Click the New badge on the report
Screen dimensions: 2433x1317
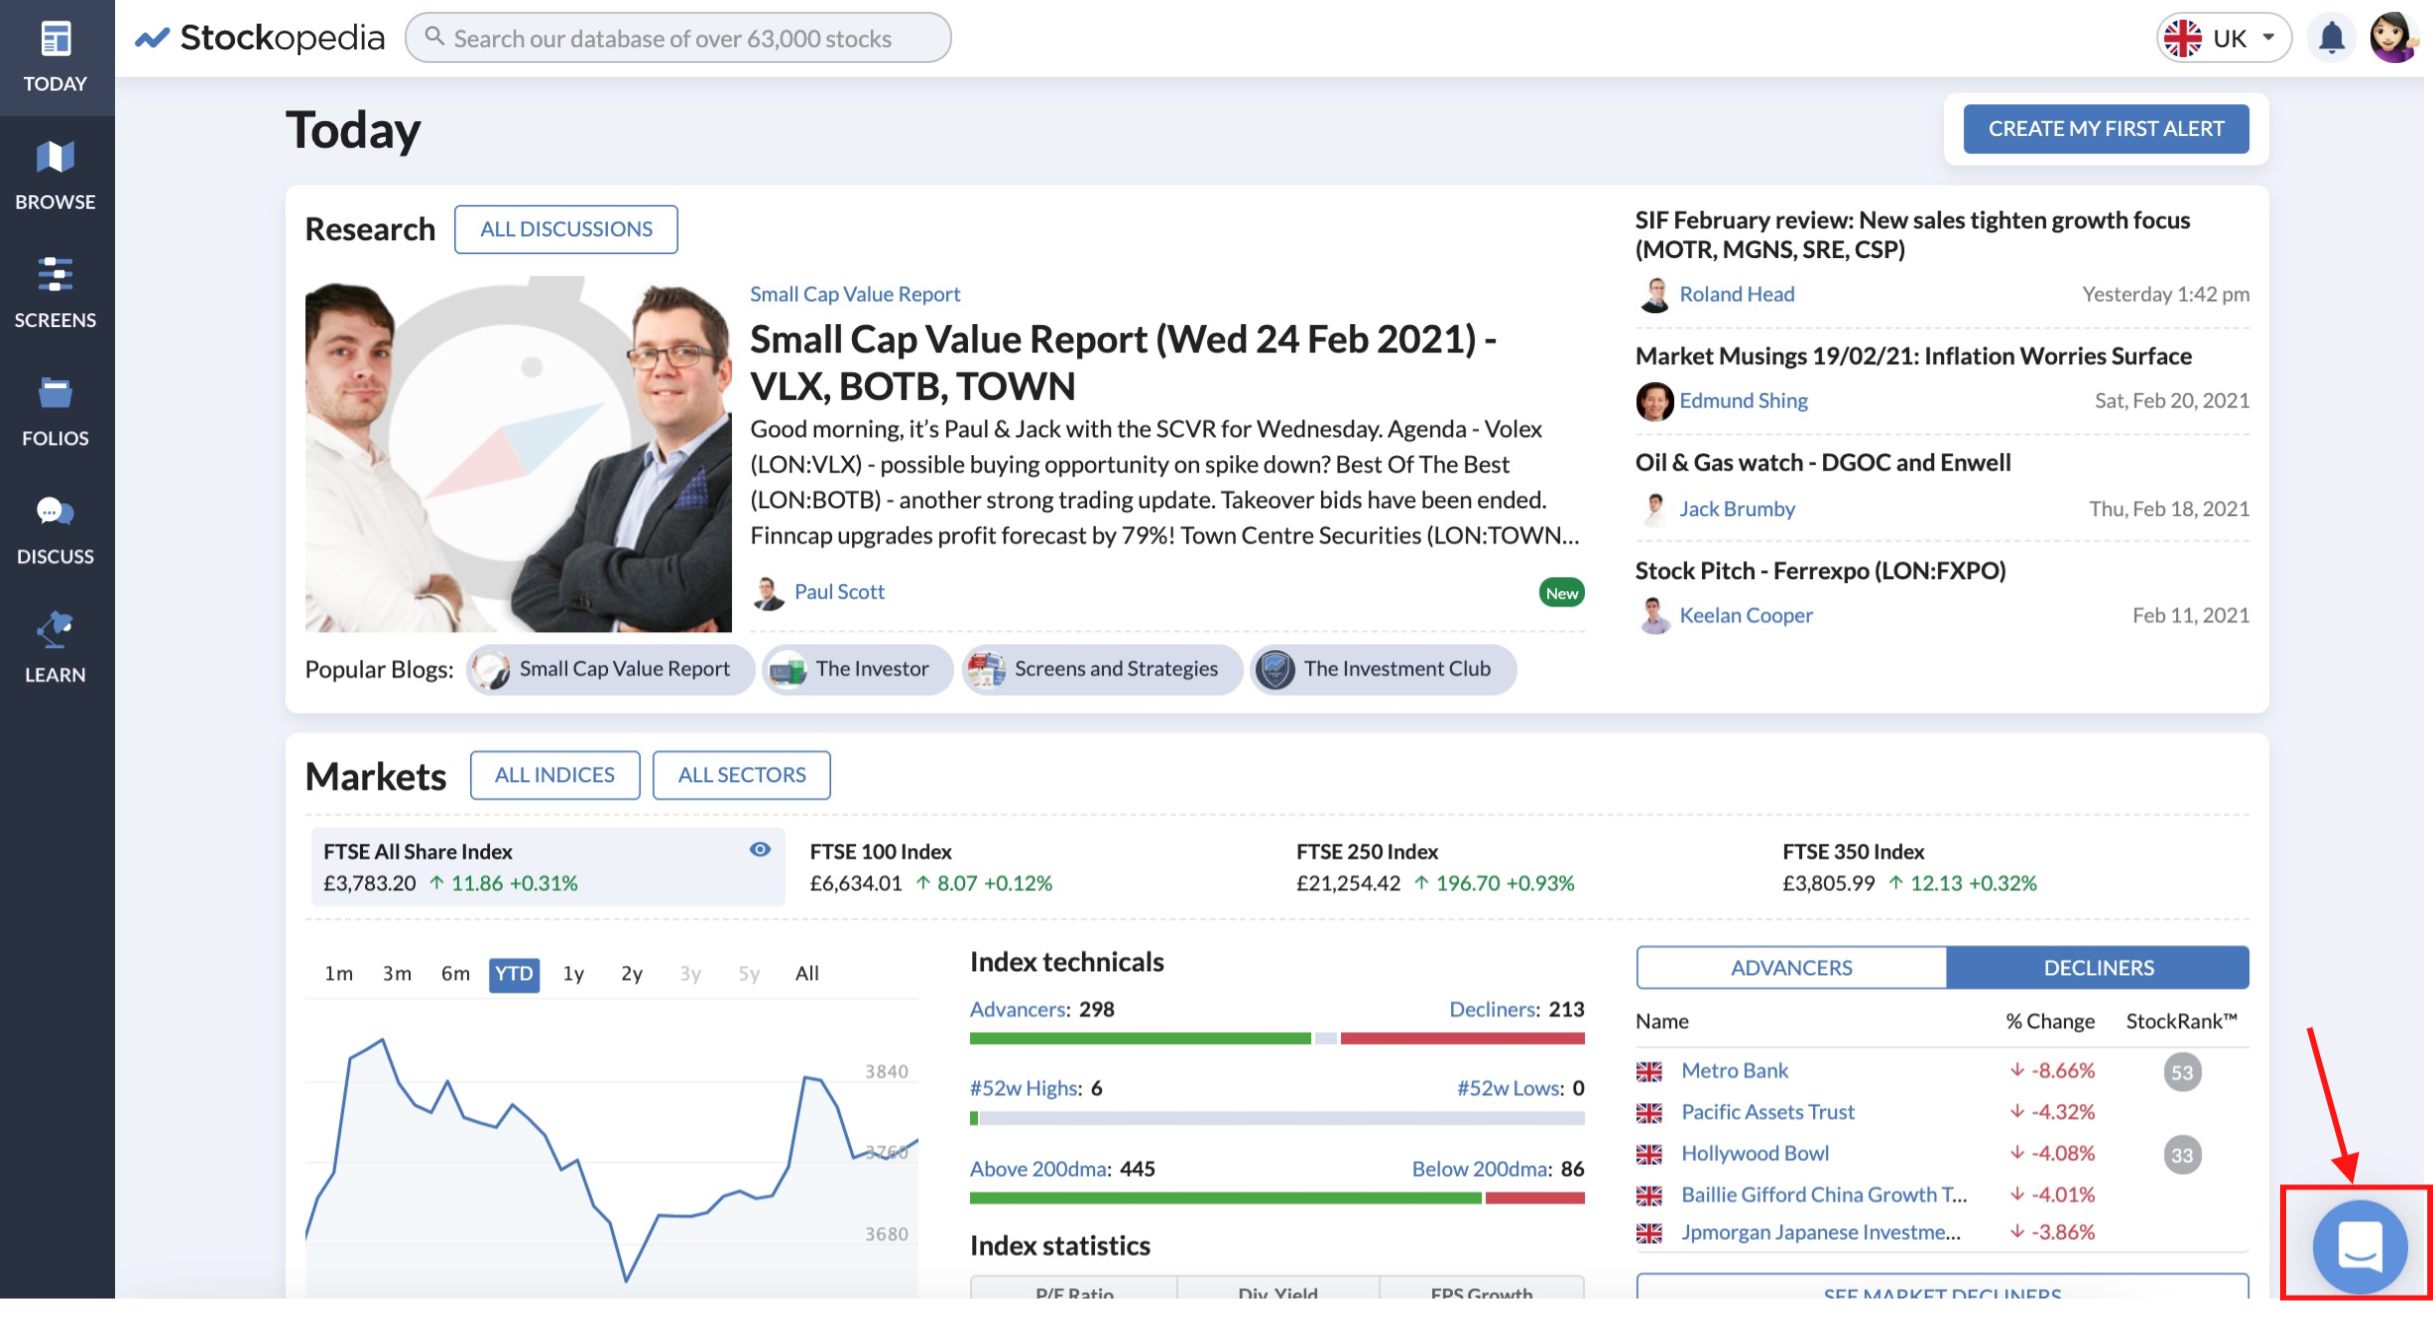1561,593
